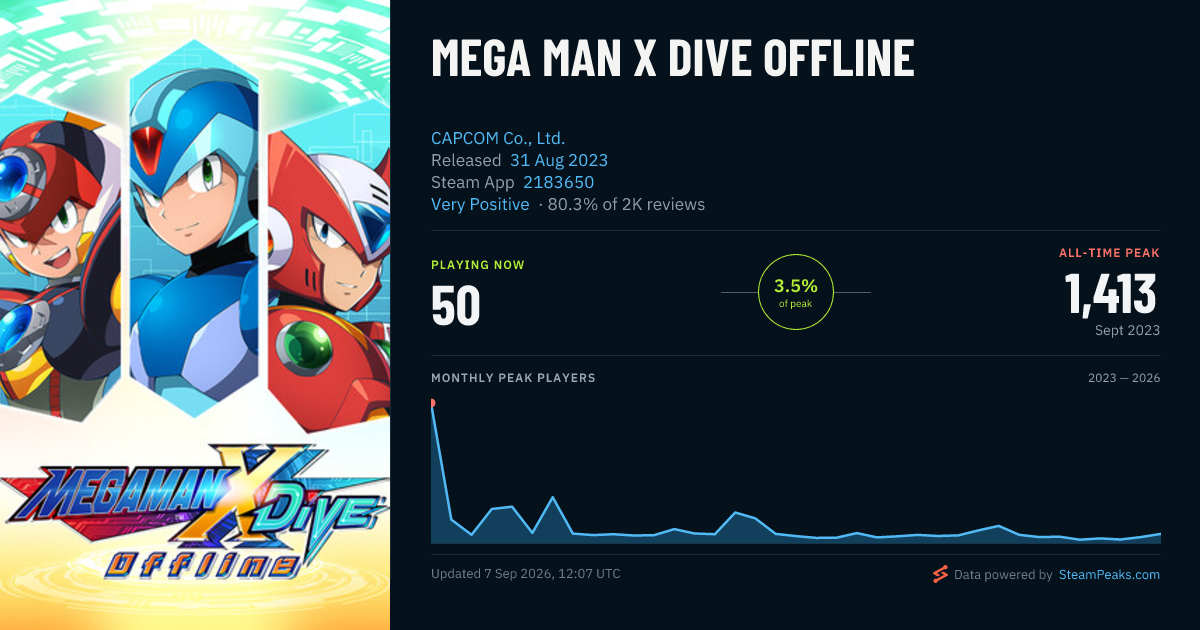Click the 80.3% of 2K reviews text
This screenshot has height=630, width=1200.
click(626, 204)
